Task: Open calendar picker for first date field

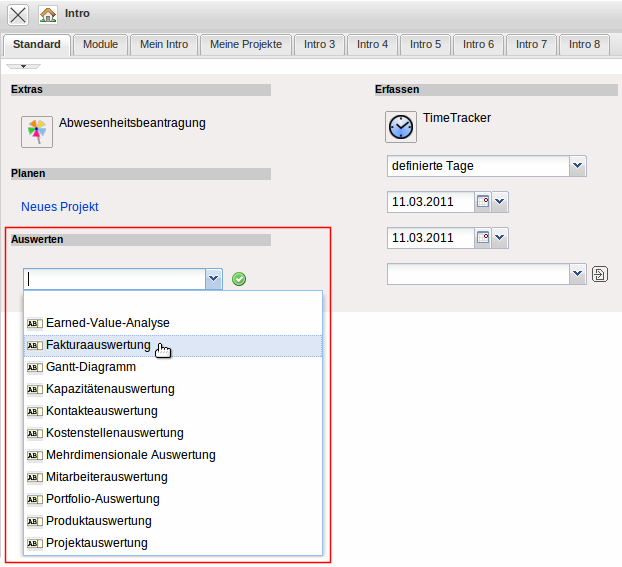Action: click(482, 202)
